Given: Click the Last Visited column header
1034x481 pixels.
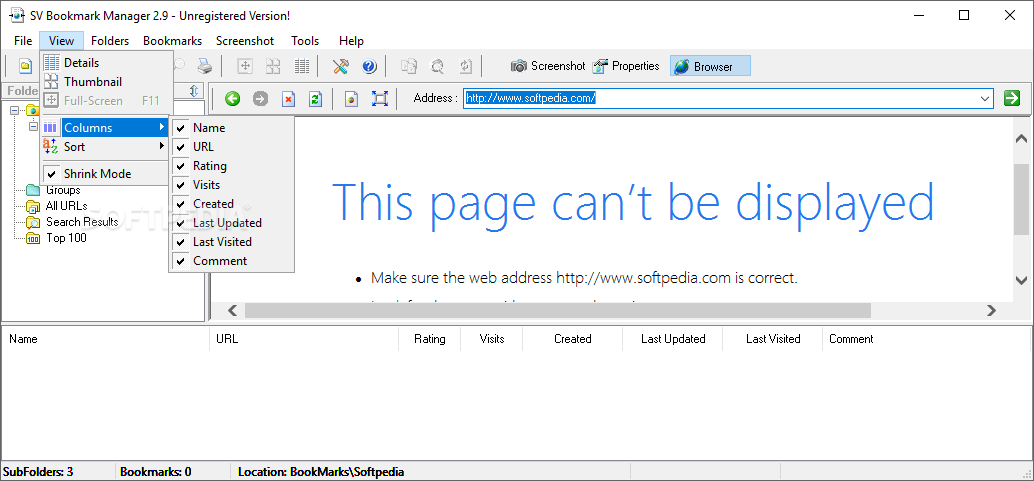Looking at the screenshot, I should pos(773,339).
